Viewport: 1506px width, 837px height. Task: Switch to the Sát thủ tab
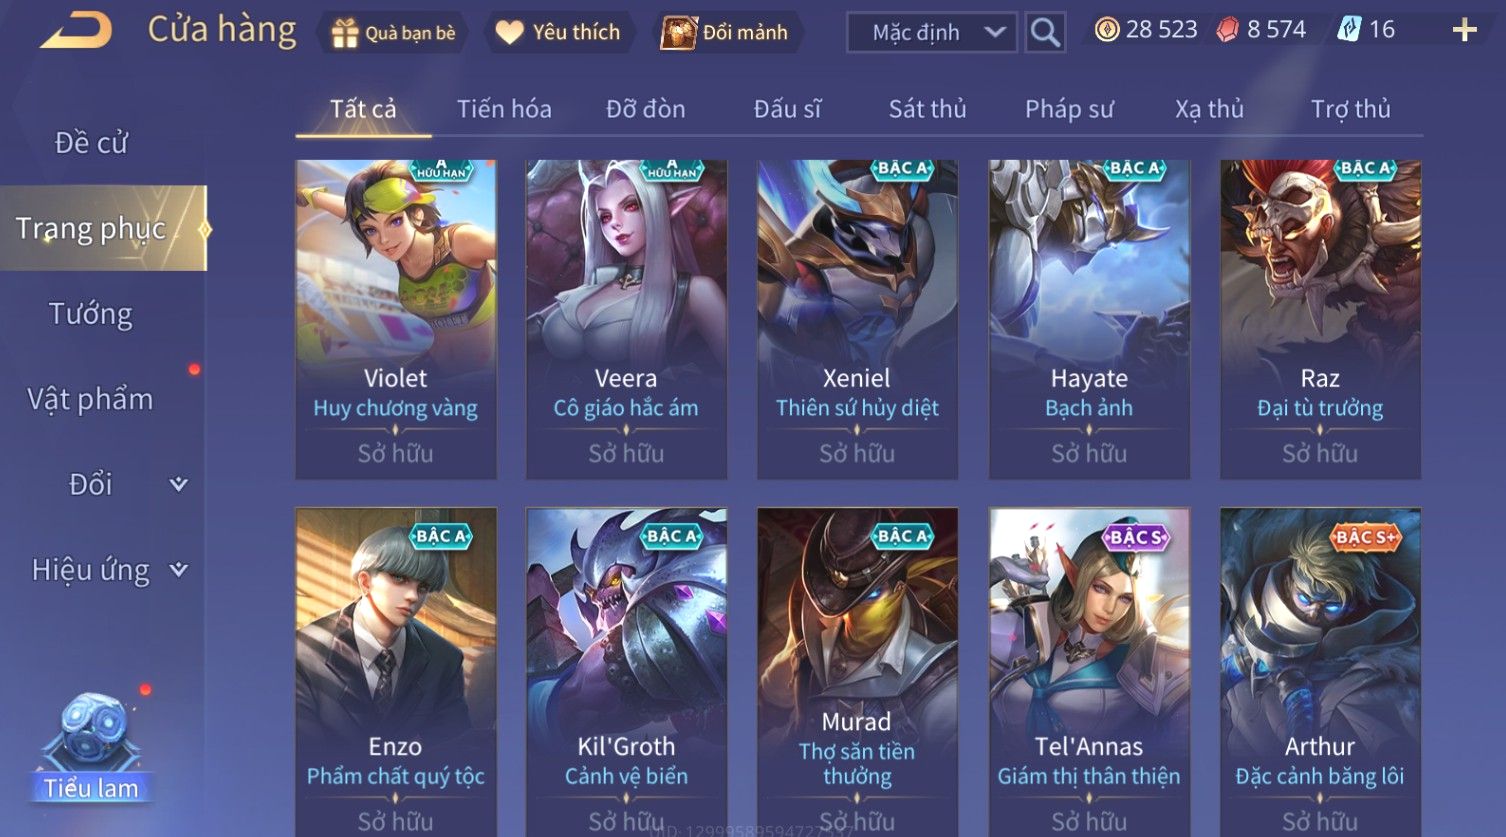point(927,109)
